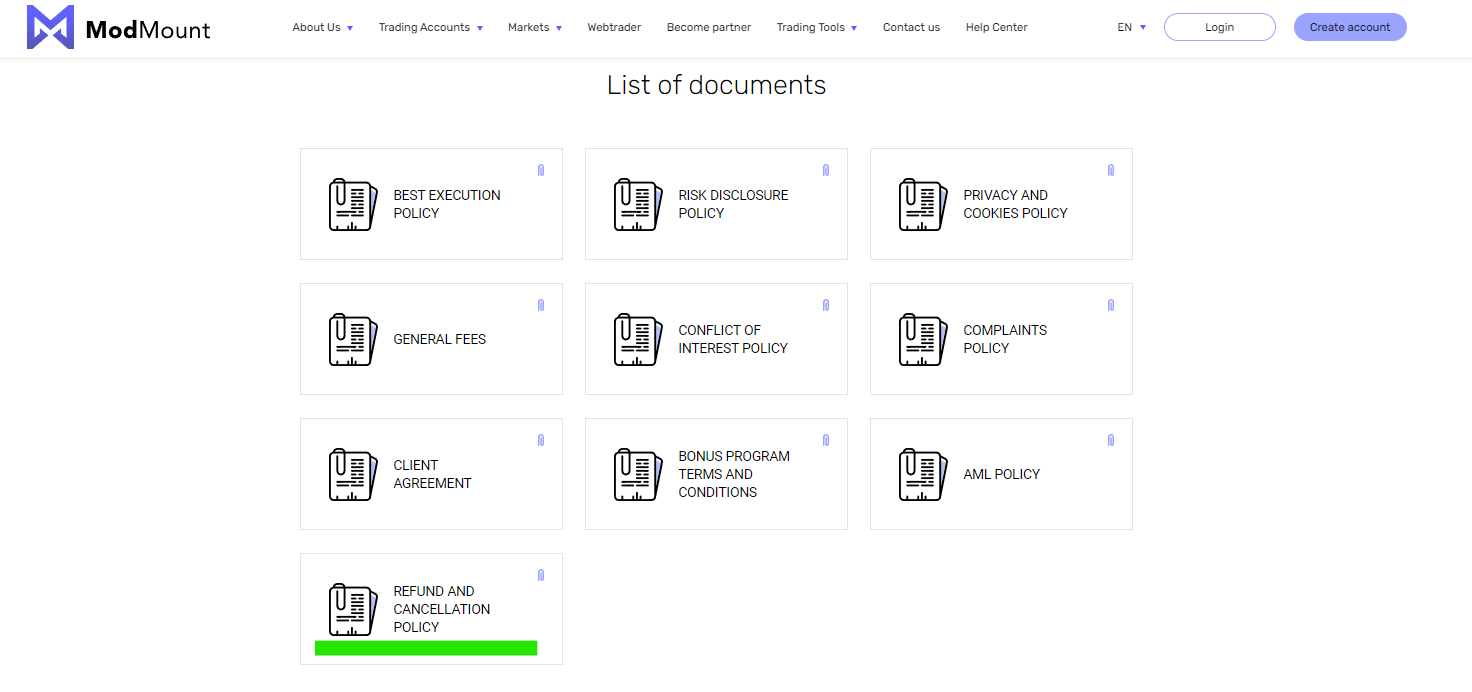Click paperclip icon on Refund and Cancellation card

(541, 575)
